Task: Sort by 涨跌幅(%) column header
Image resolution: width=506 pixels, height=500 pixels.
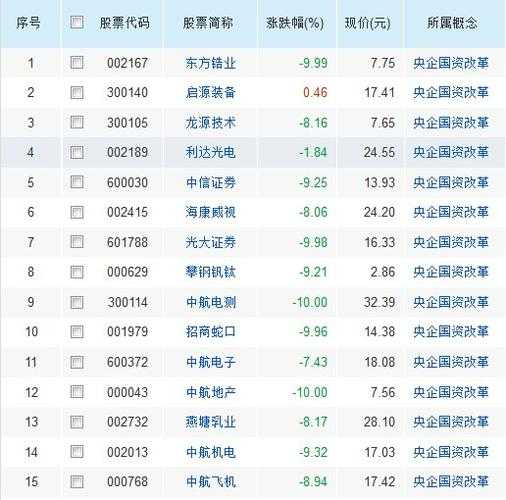Action: click(295, 23)
